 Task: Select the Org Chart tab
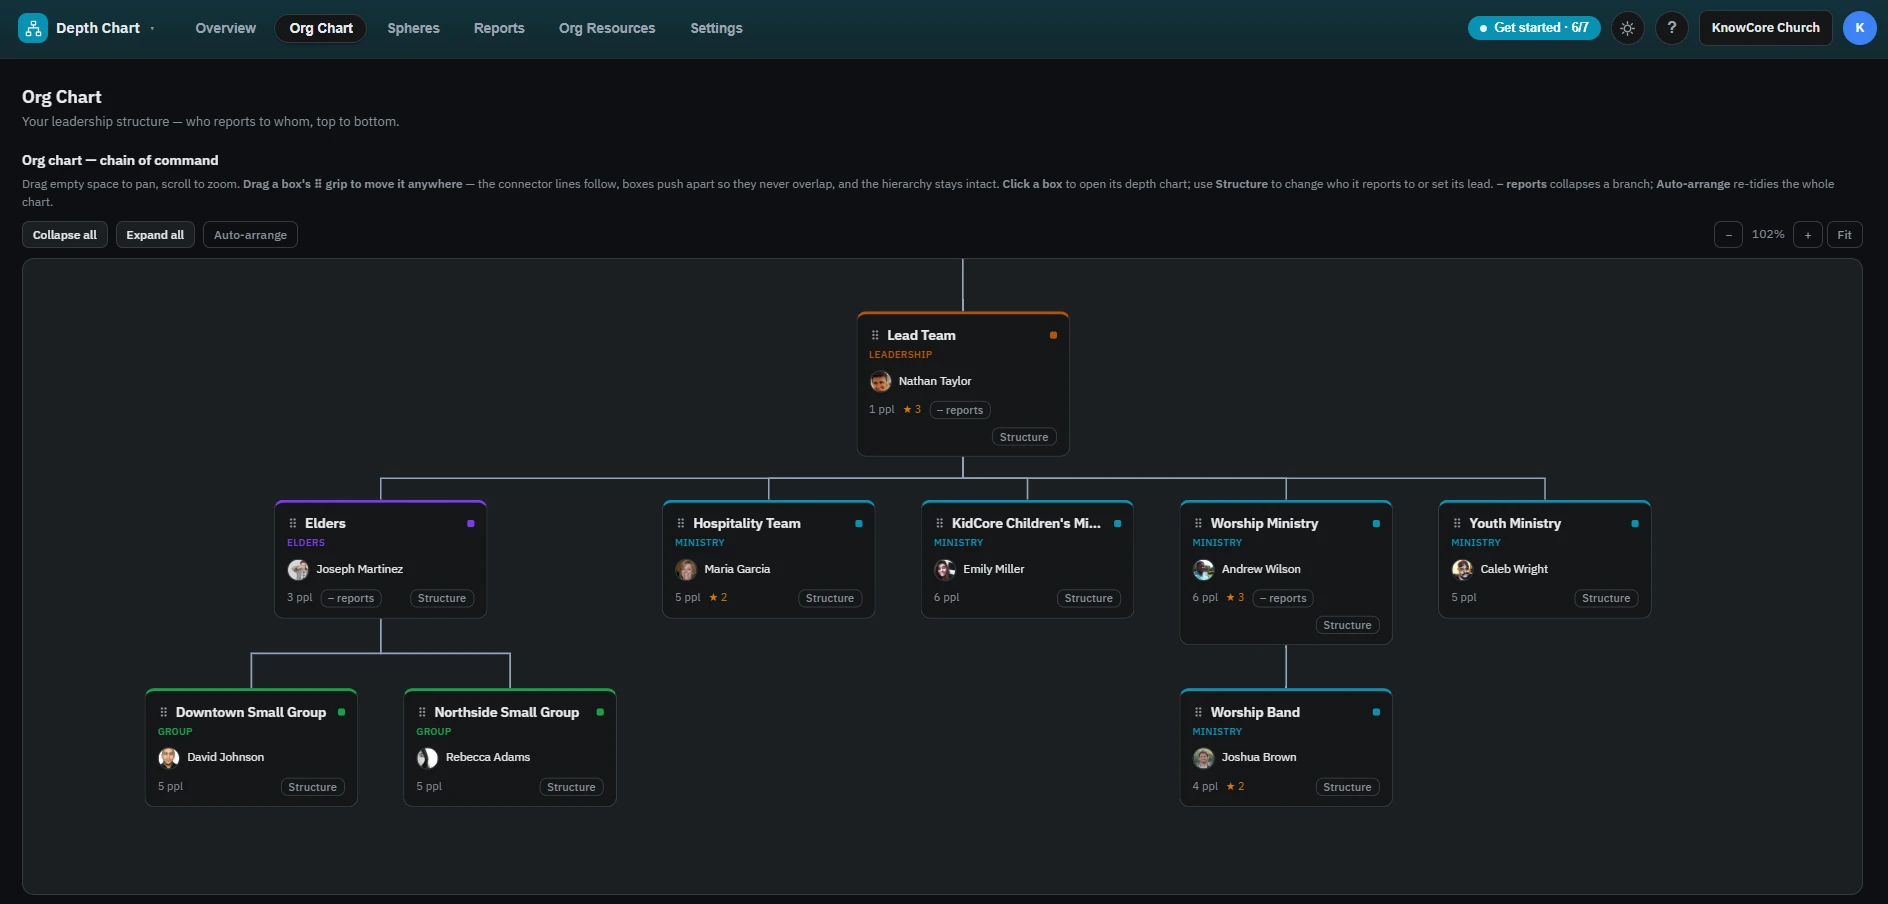321,28
